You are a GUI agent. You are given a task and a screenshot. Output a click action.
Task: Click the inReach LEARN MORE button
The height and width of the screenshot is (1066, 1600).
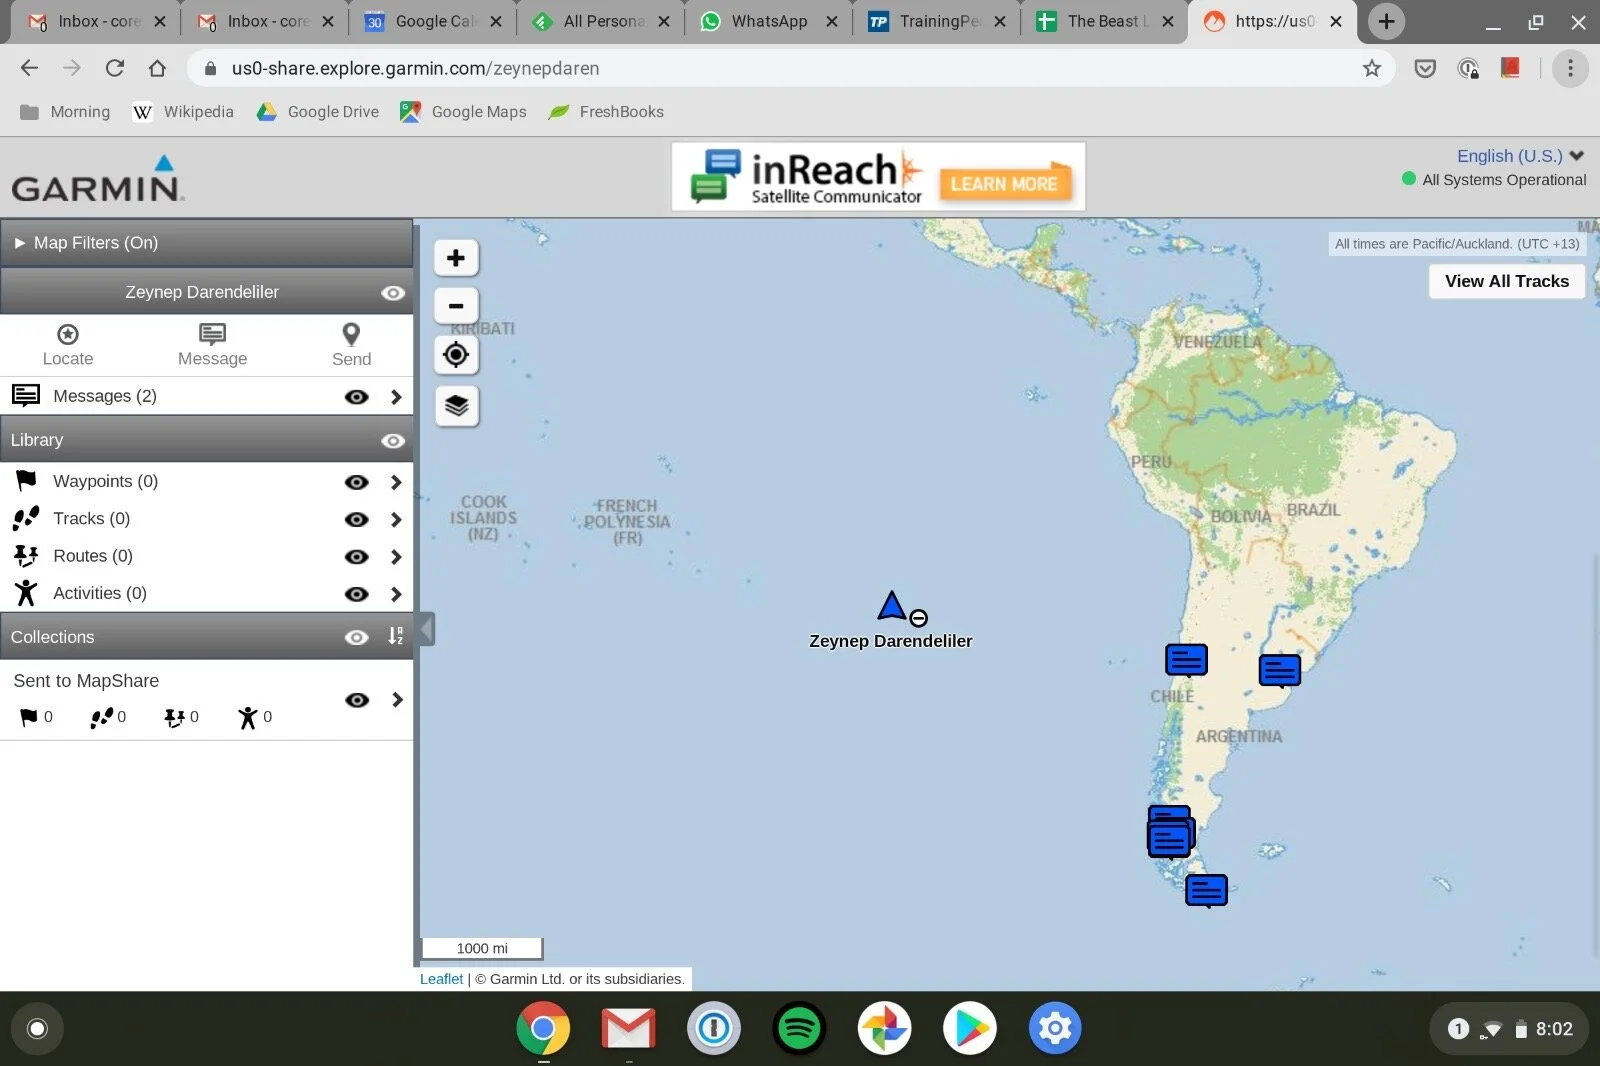[x=1004, y=184]
